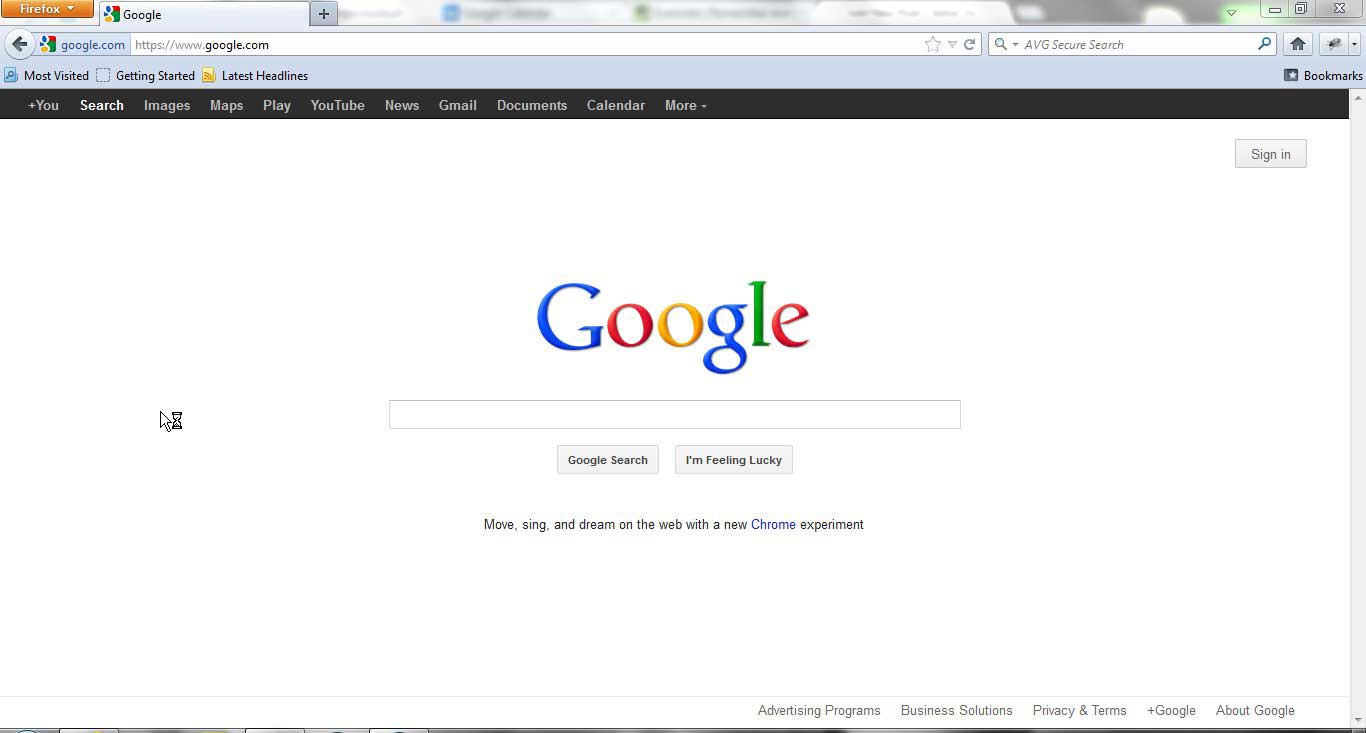Open the Most Visited bookmarks folder
Screen dimensions: 1366x733
click(x=47, y=75)
